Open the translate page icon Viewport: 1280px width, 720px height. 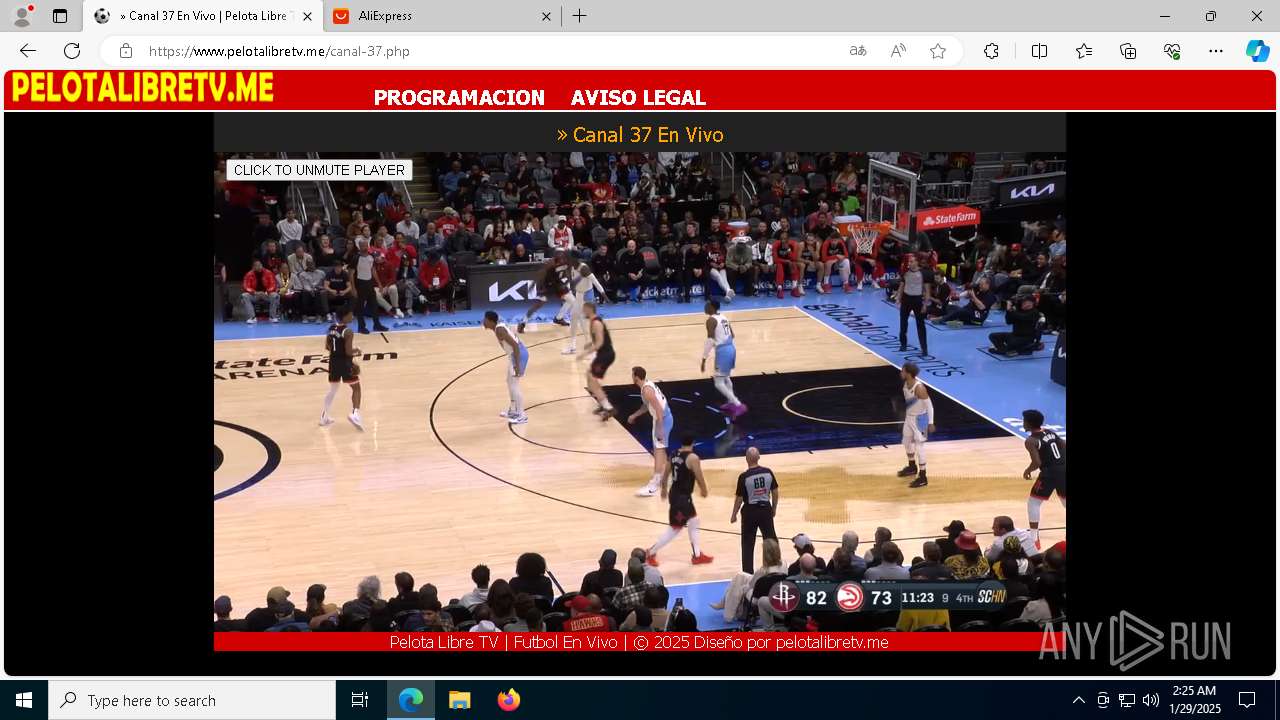click(x=858, y=51)
